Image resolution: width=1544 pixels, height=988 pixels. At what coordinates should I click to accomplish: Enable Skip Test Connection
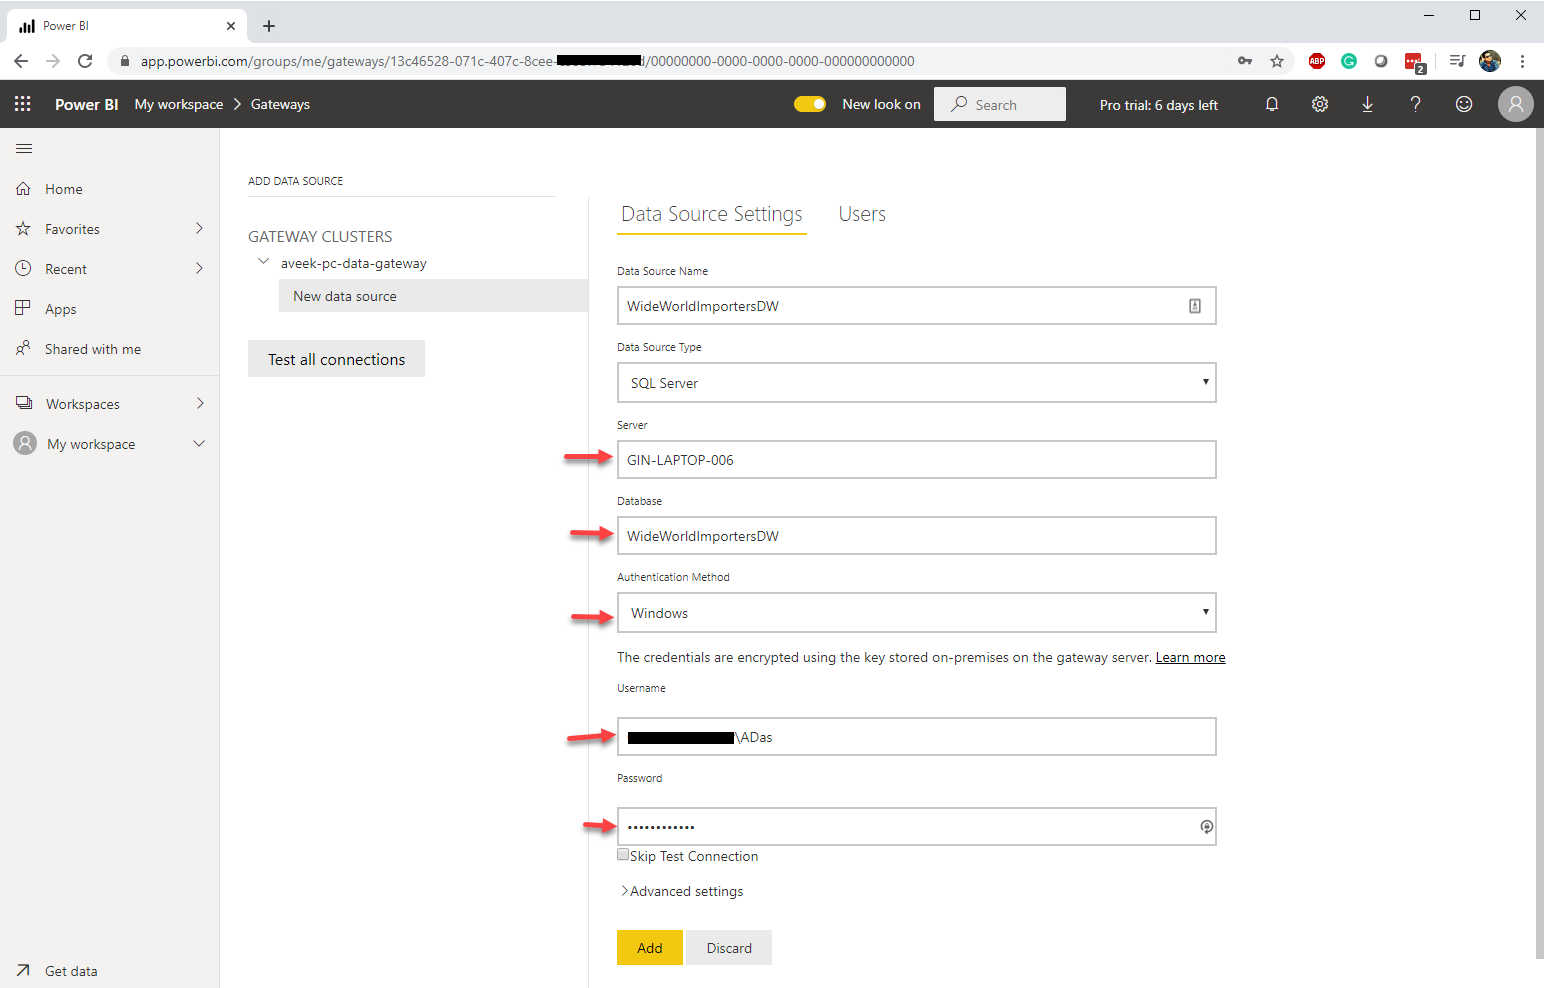coord(623,854)
